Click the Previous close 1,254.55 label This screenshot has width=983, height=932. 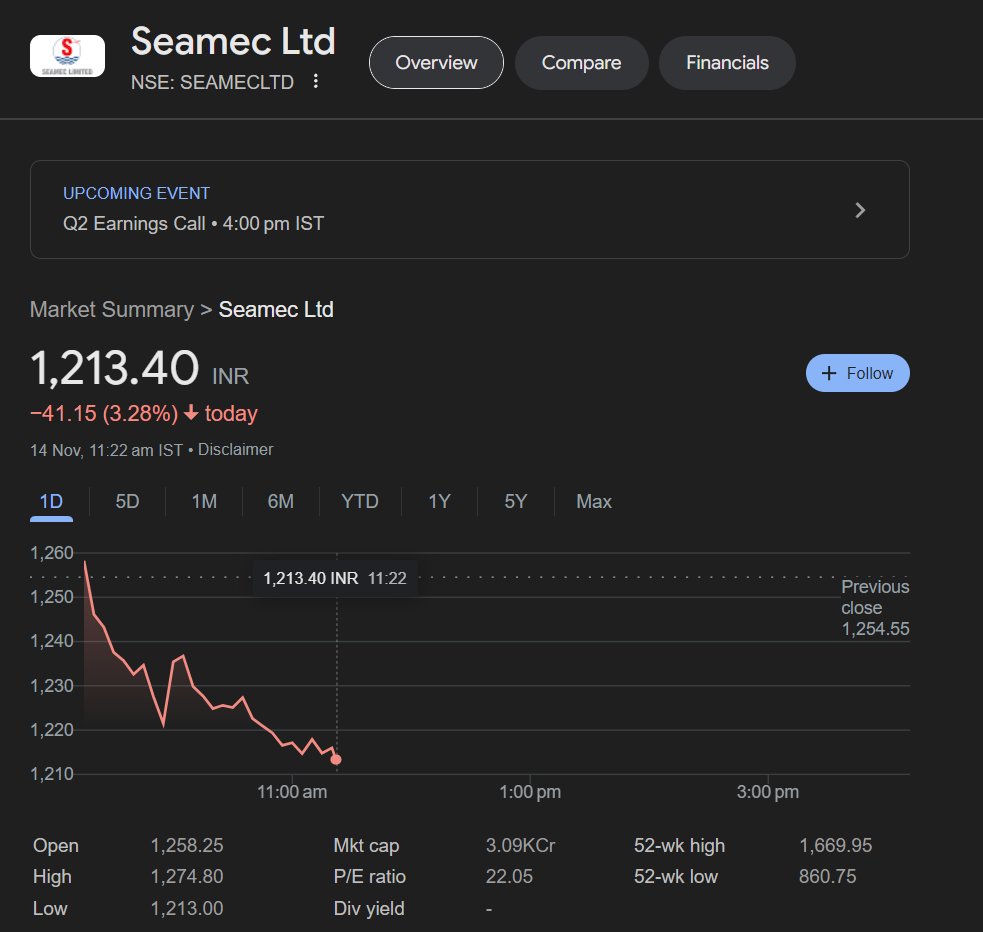[875, 607]
